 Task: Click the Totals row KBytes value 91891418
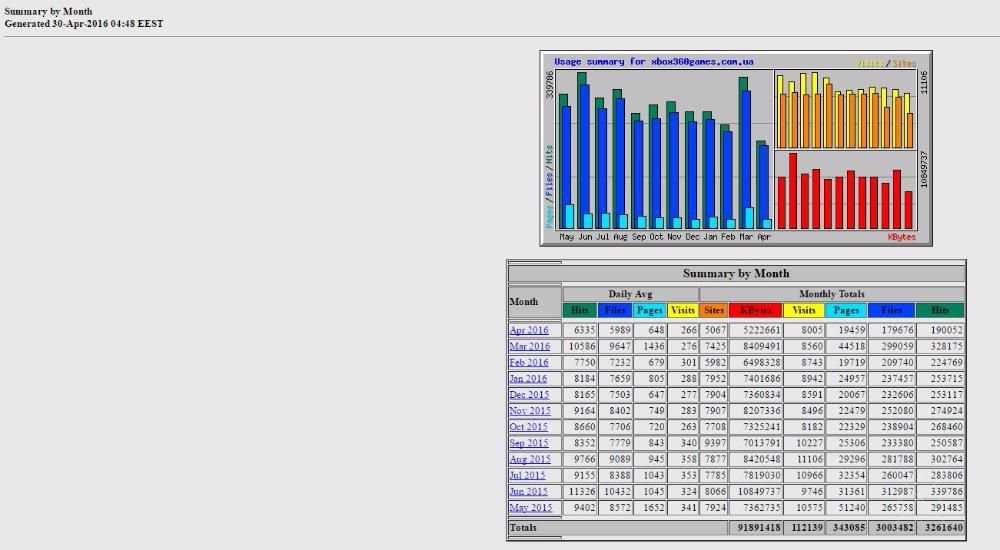click(x=756, y=528)
